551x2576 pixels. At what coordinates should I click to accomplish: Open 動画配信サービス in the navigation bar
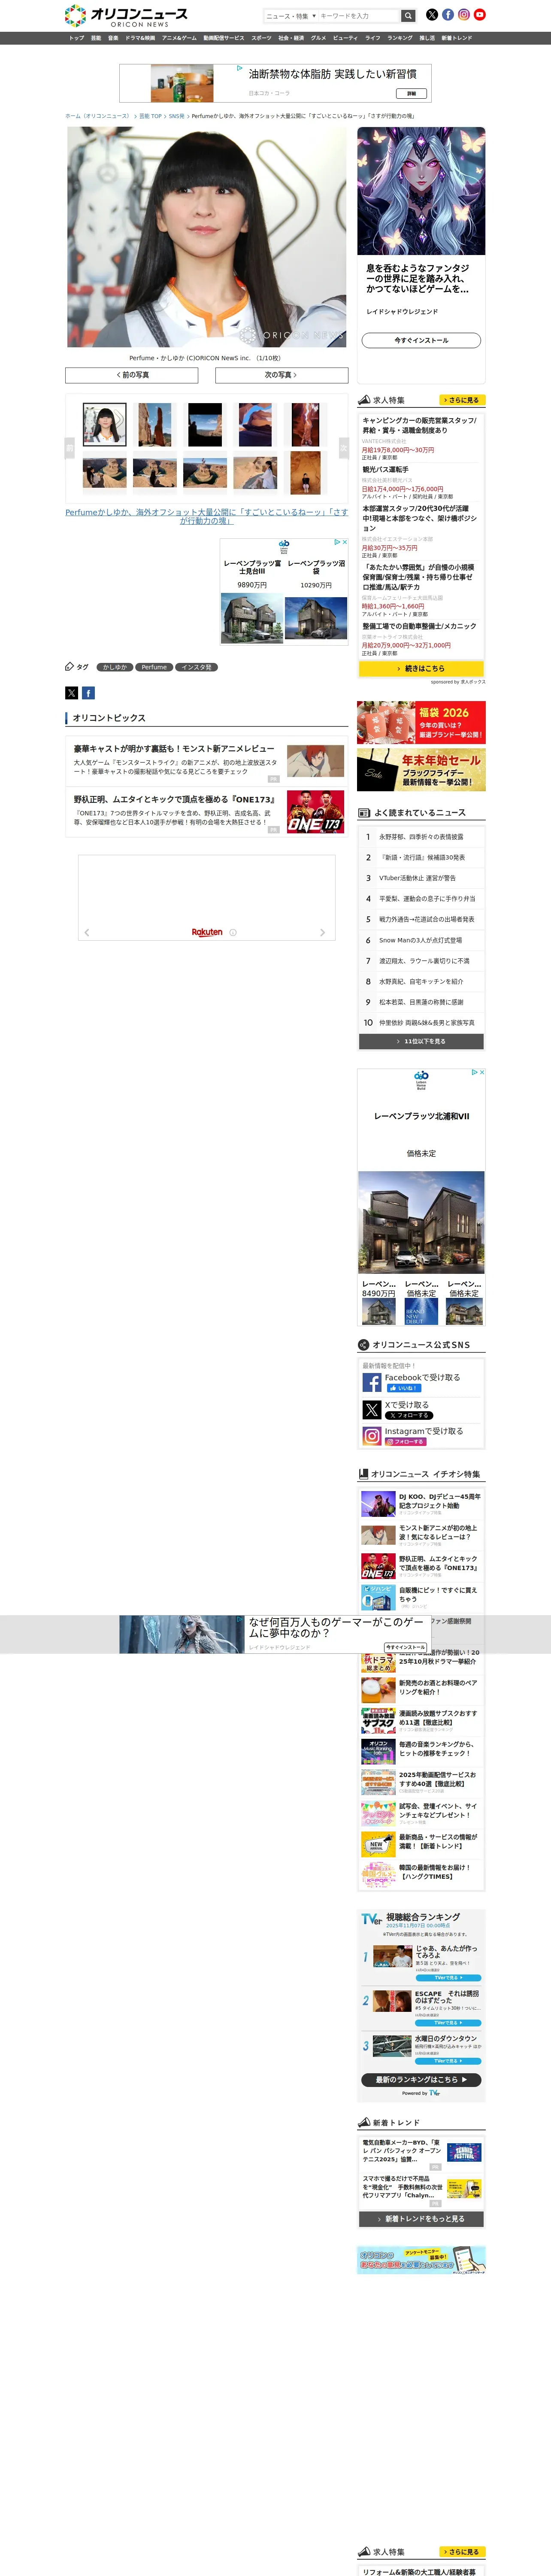pos(224,38)
